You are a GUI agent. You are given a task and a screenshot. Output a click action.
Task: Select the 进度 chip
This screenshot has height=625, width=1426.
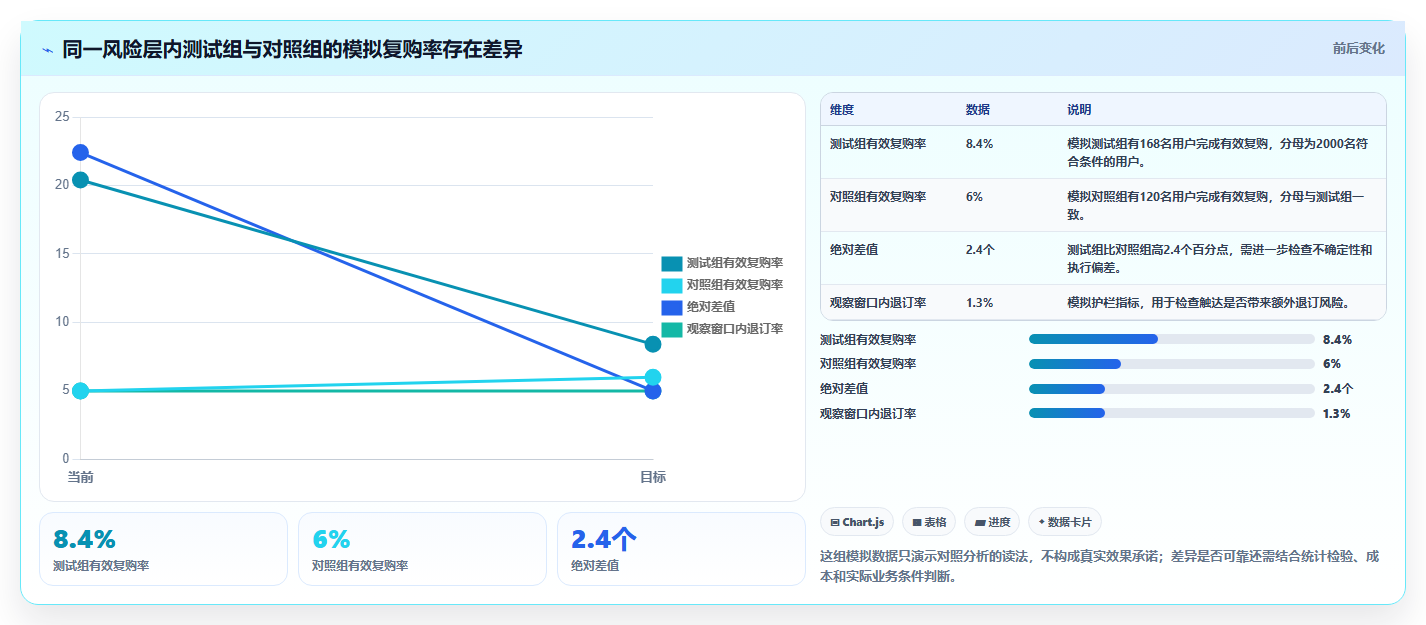992,522
